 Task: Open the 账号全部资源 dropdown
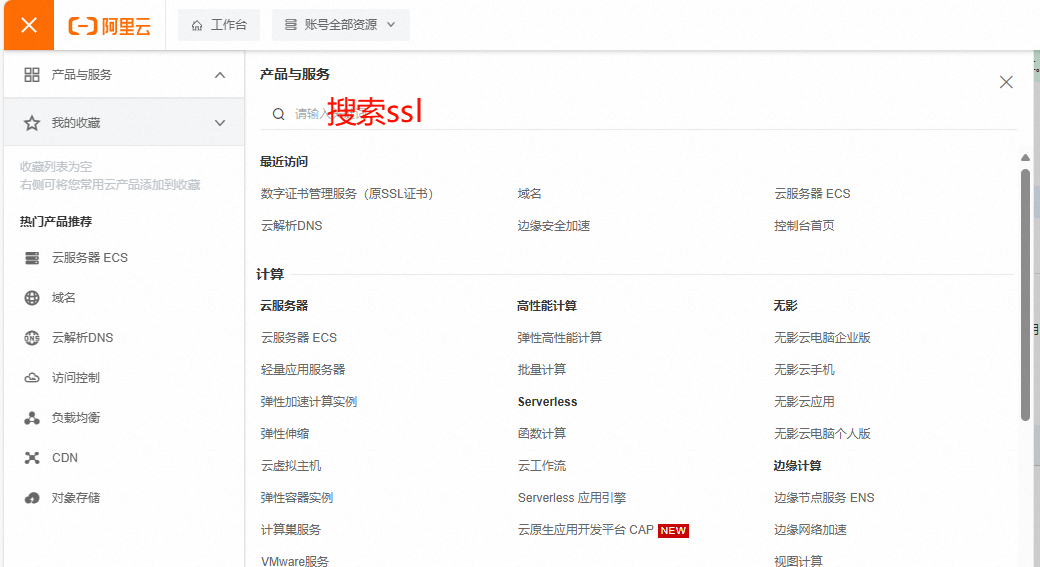tap(340, 25)
